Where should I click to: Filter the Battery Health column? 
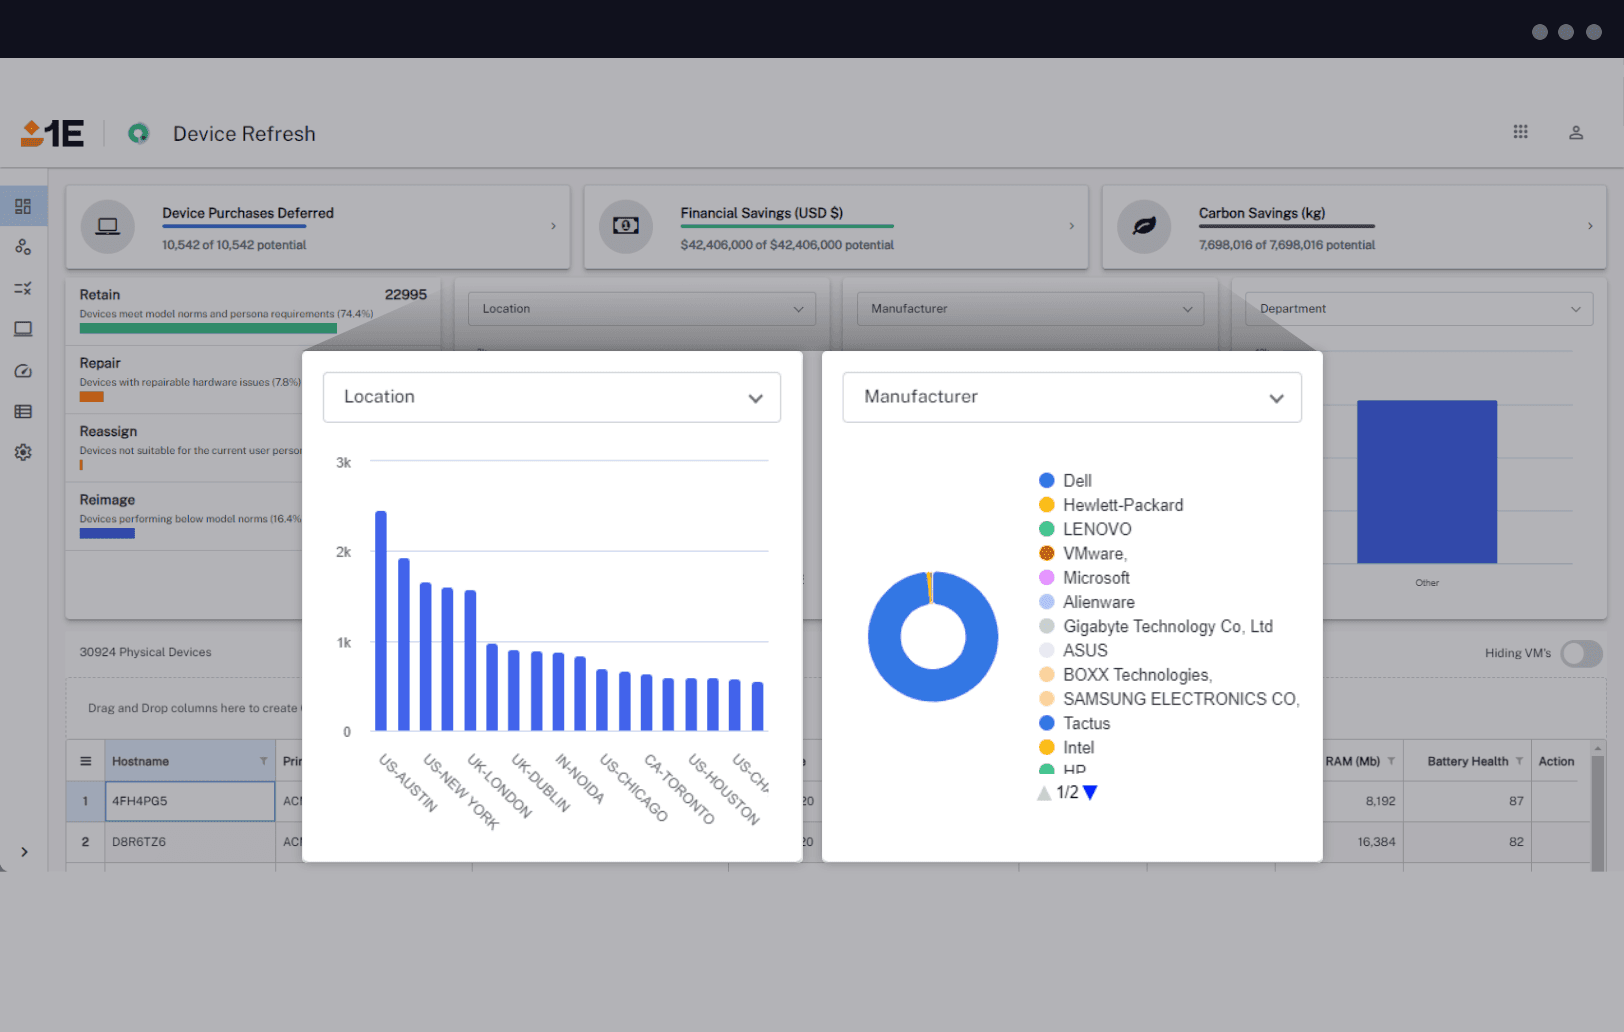(x=1518, y=761)
